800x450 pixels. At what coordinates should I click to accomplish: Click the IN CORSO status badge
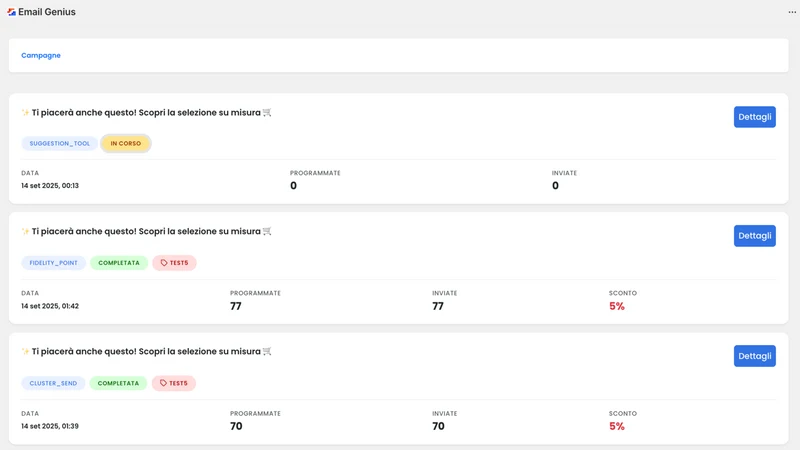[x=126, y=143]
